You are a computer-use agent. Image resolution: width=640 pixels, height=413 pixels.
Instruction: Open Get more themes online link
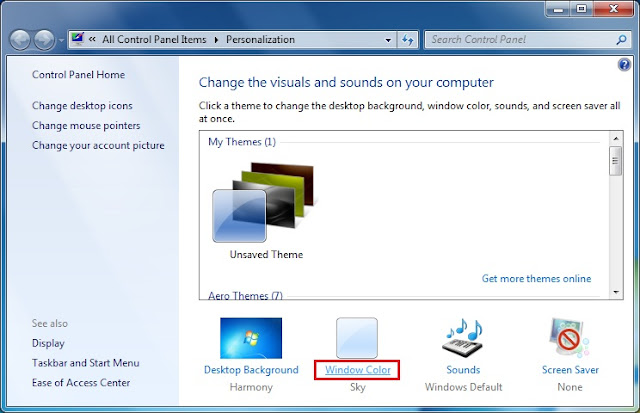point(536,278)
